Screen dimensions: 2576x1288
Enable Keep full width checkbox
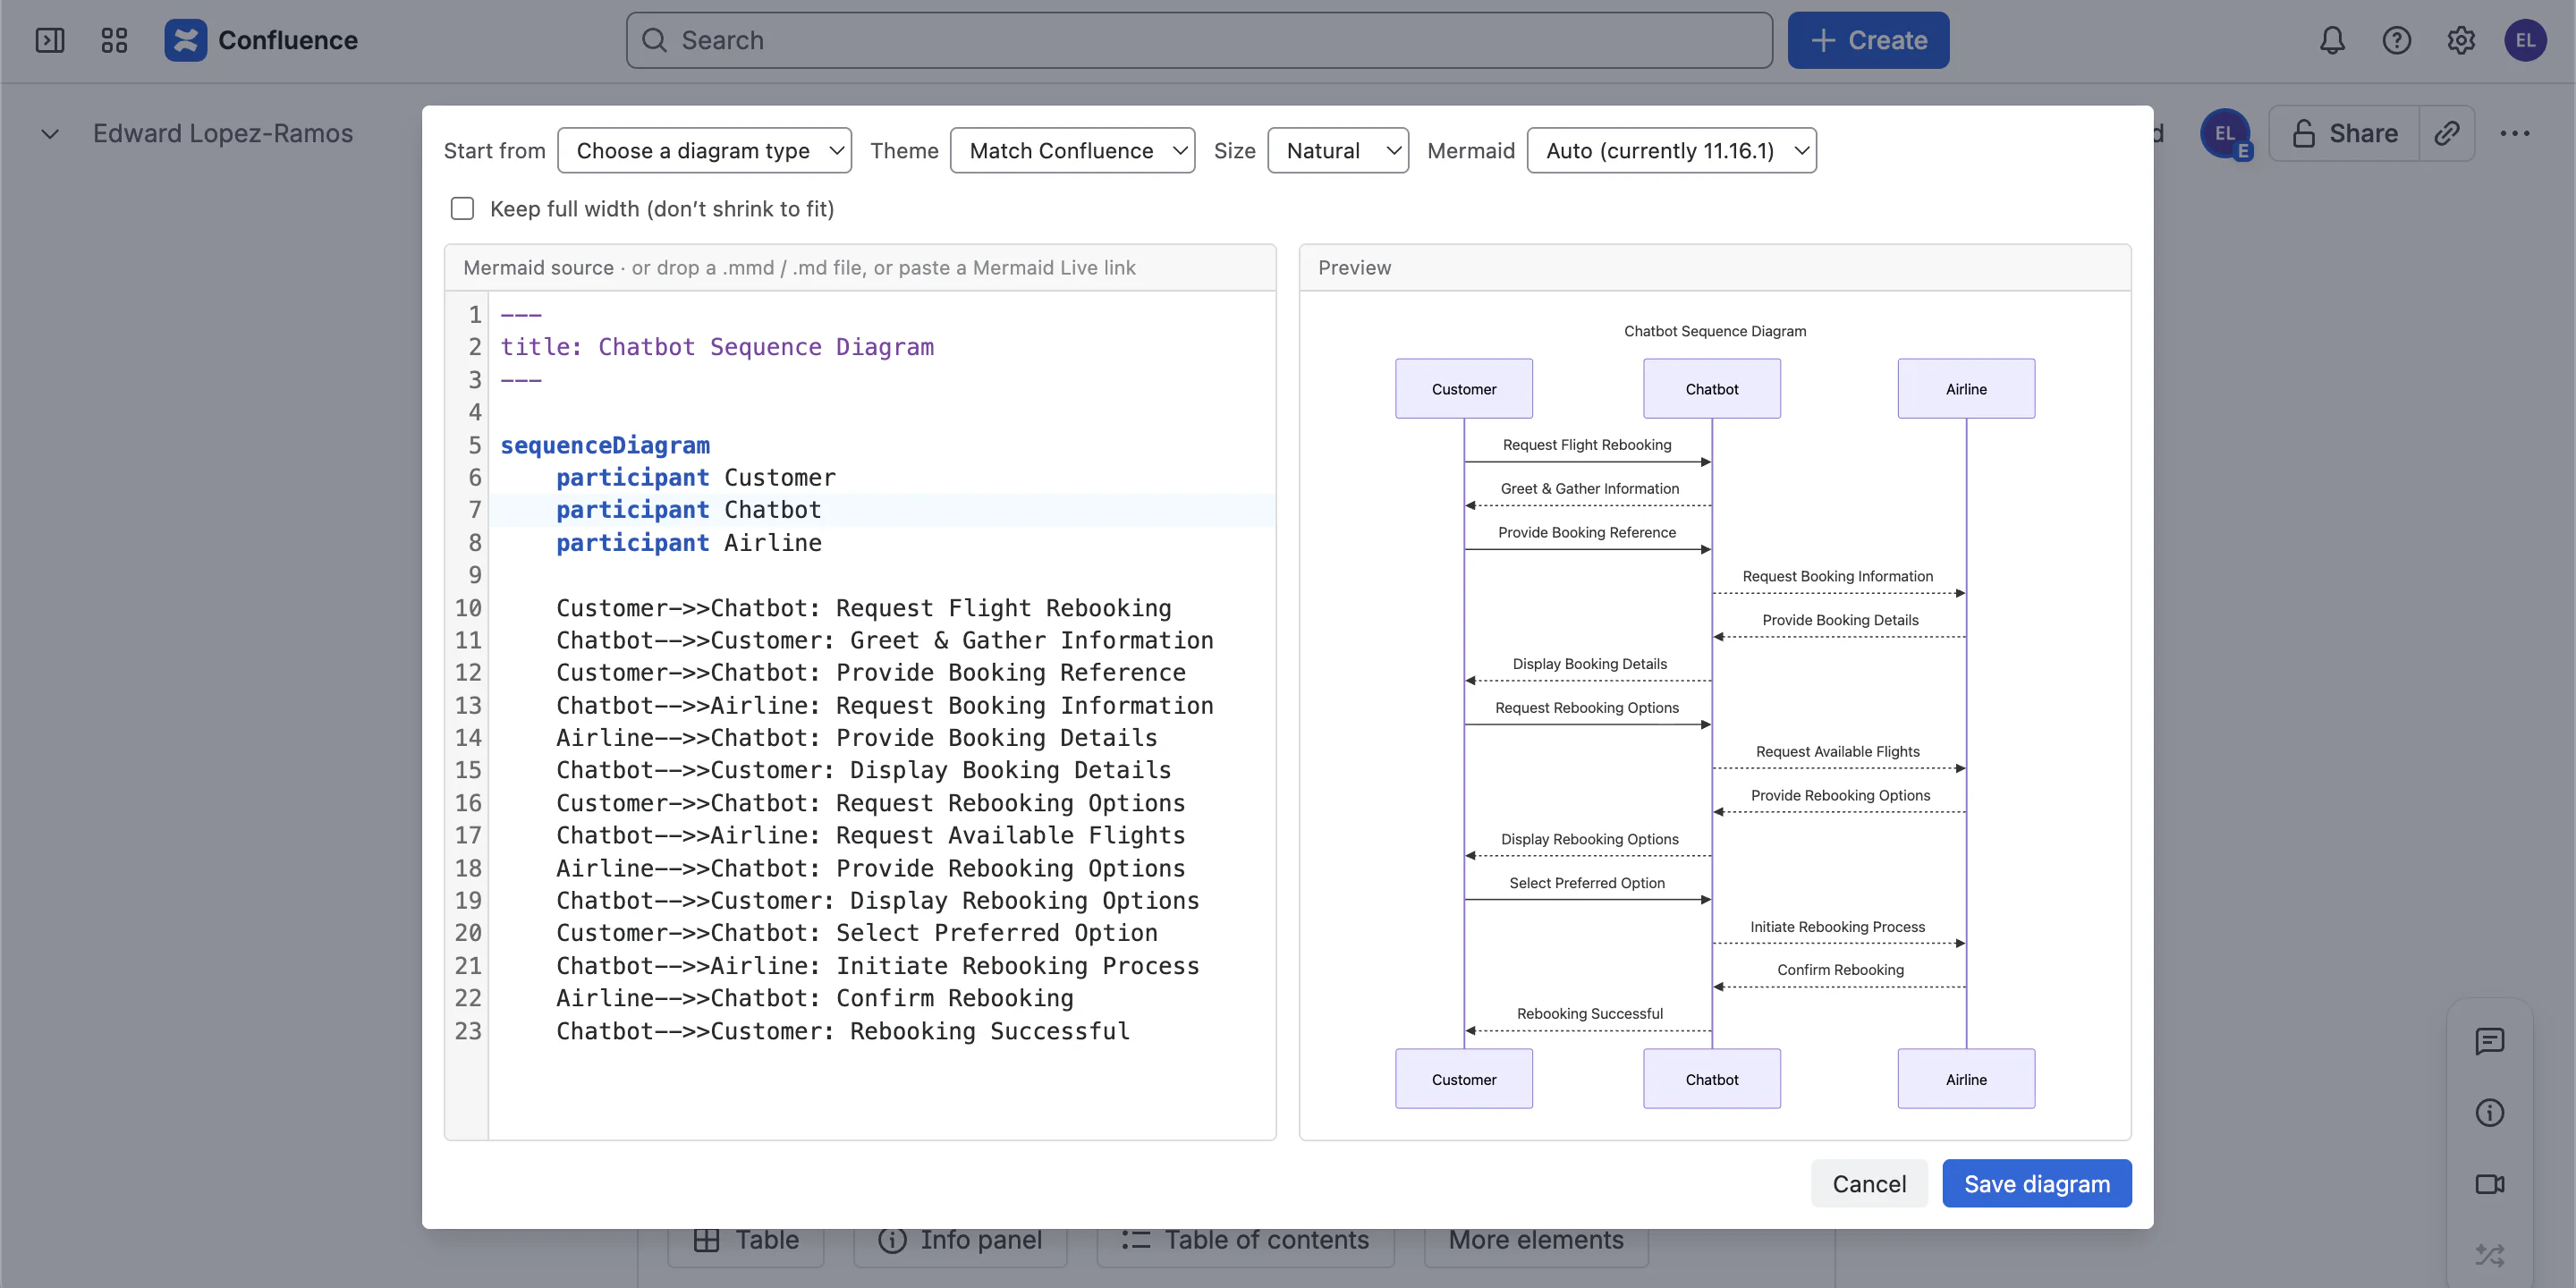pyautogui.click(x=462, y=208)
